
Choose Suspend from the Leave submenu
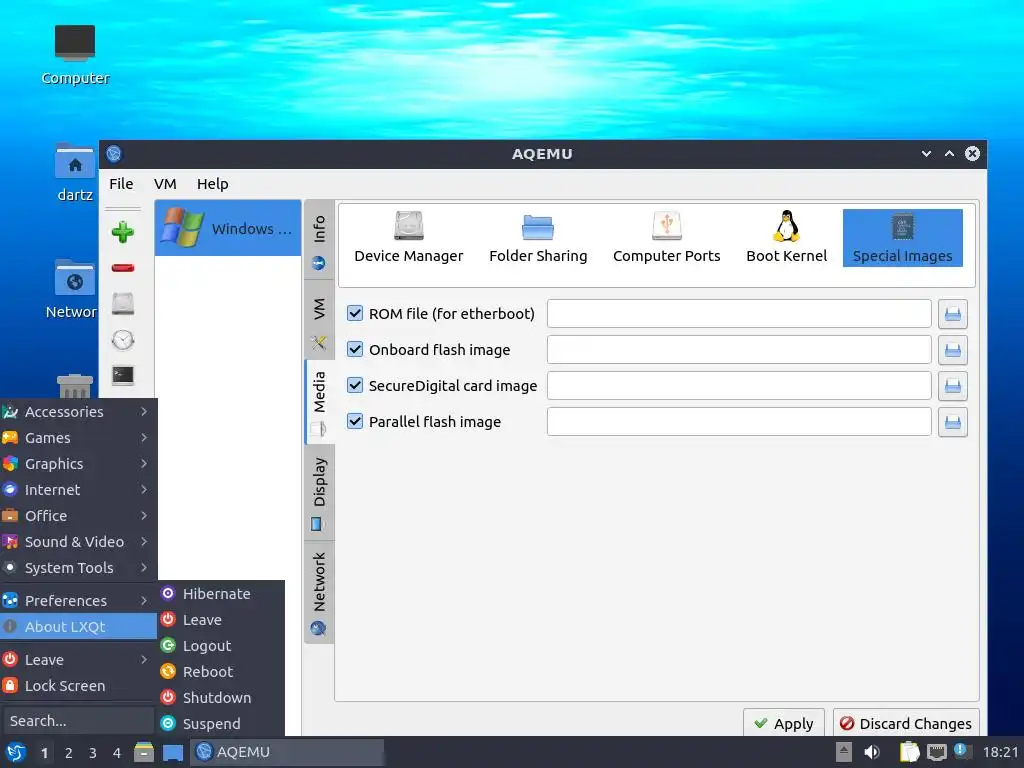tap(221, 724)
